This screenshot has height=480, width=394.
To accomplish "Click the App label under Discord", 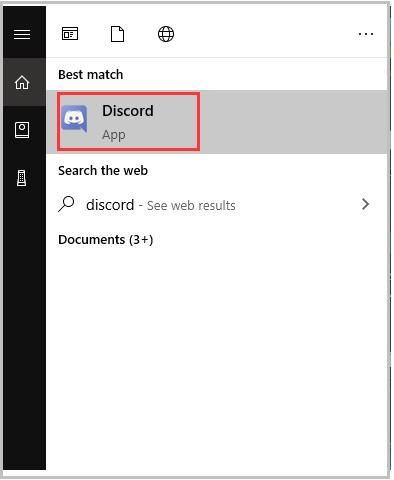I will click(114, 135).
